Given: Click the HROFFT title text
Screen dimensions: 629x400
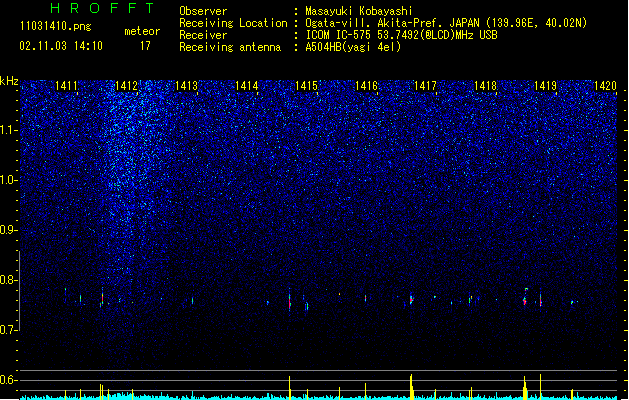Looking at the screenshot, I should 102,8.
